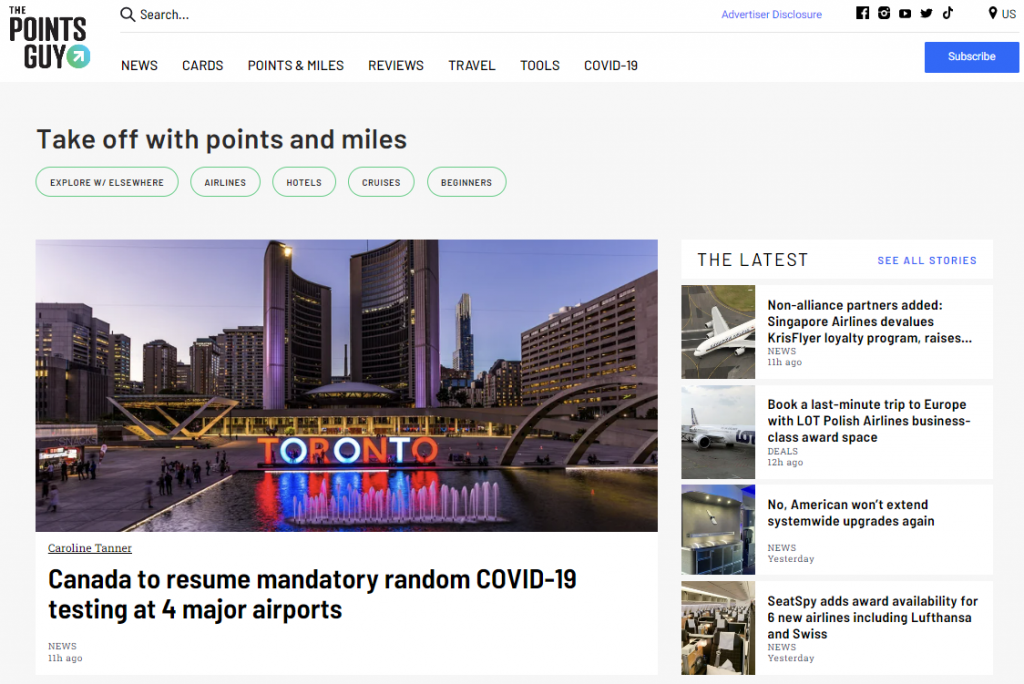Click the Subscribe button
This screenshot has width=1024, height=684.
coord(971,57)
